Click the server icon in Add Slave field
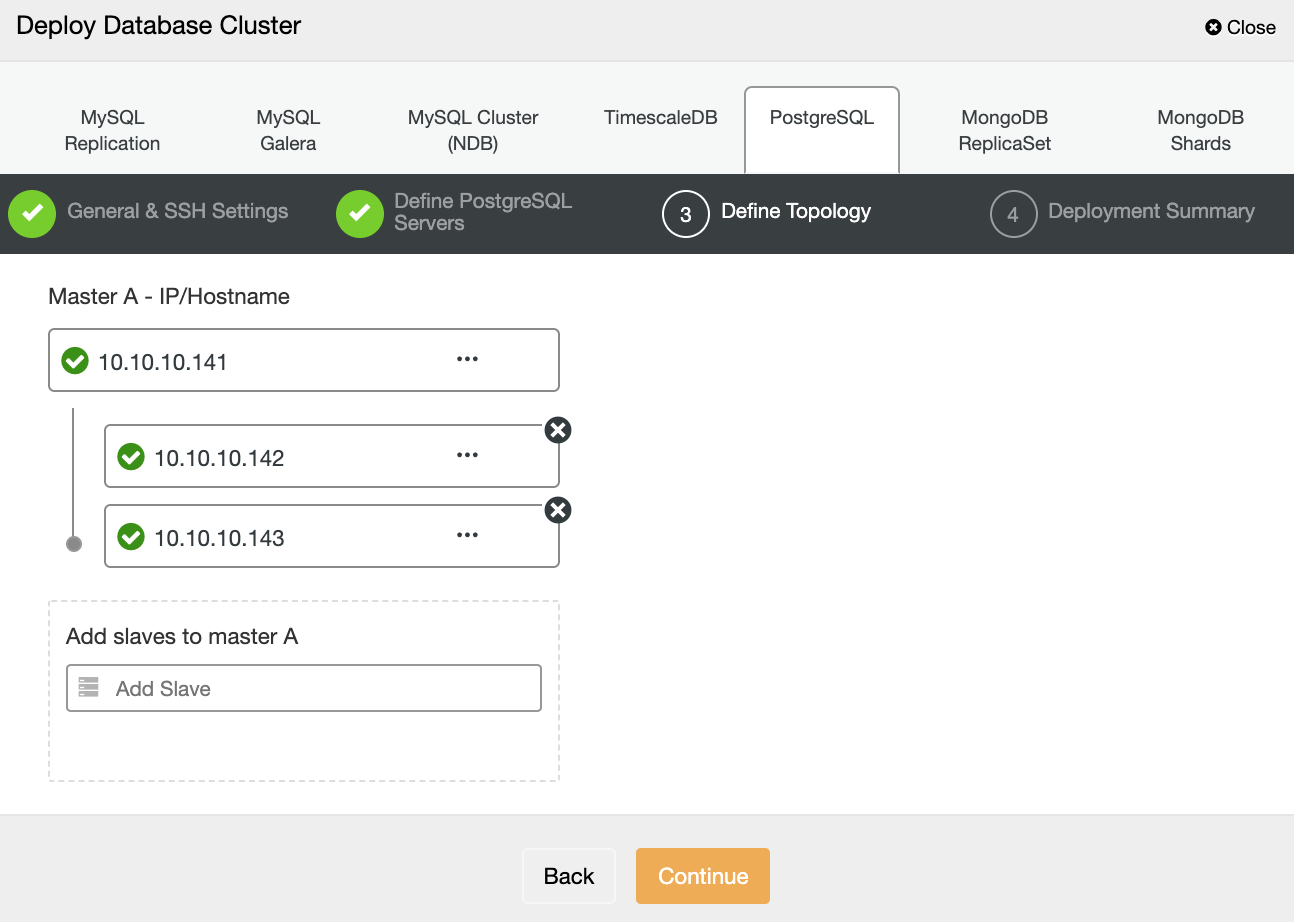 pos(89,687)
